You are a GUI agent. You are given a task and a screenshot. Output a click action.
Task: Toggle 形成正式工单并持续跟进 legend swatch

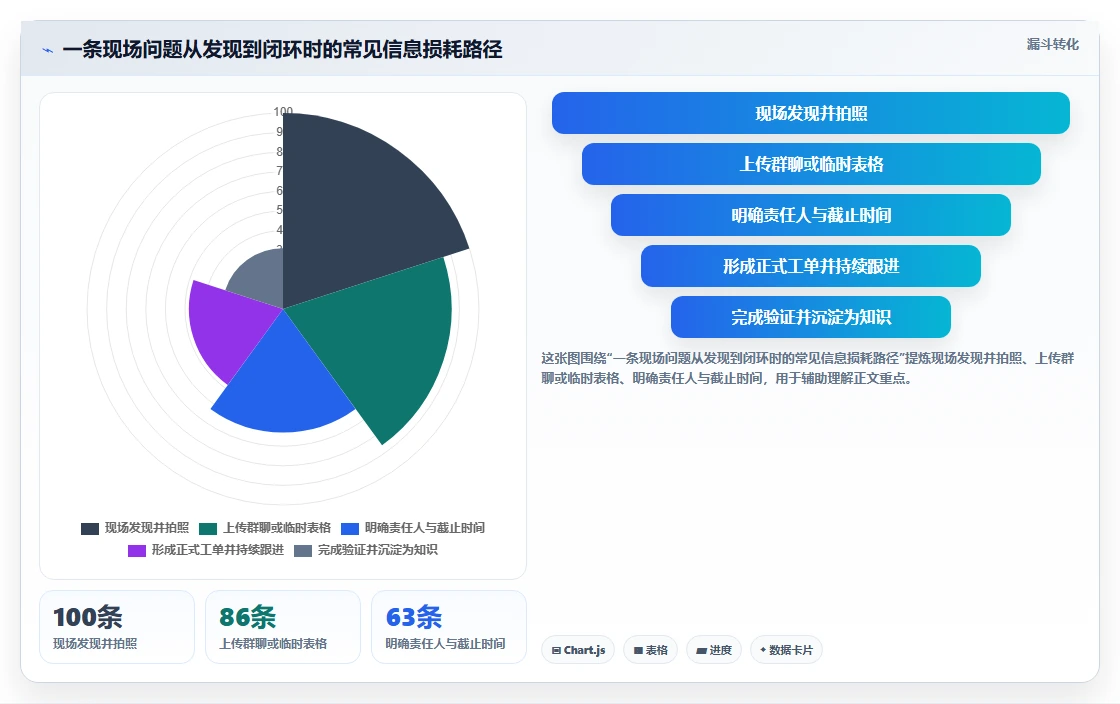point(136,550)
